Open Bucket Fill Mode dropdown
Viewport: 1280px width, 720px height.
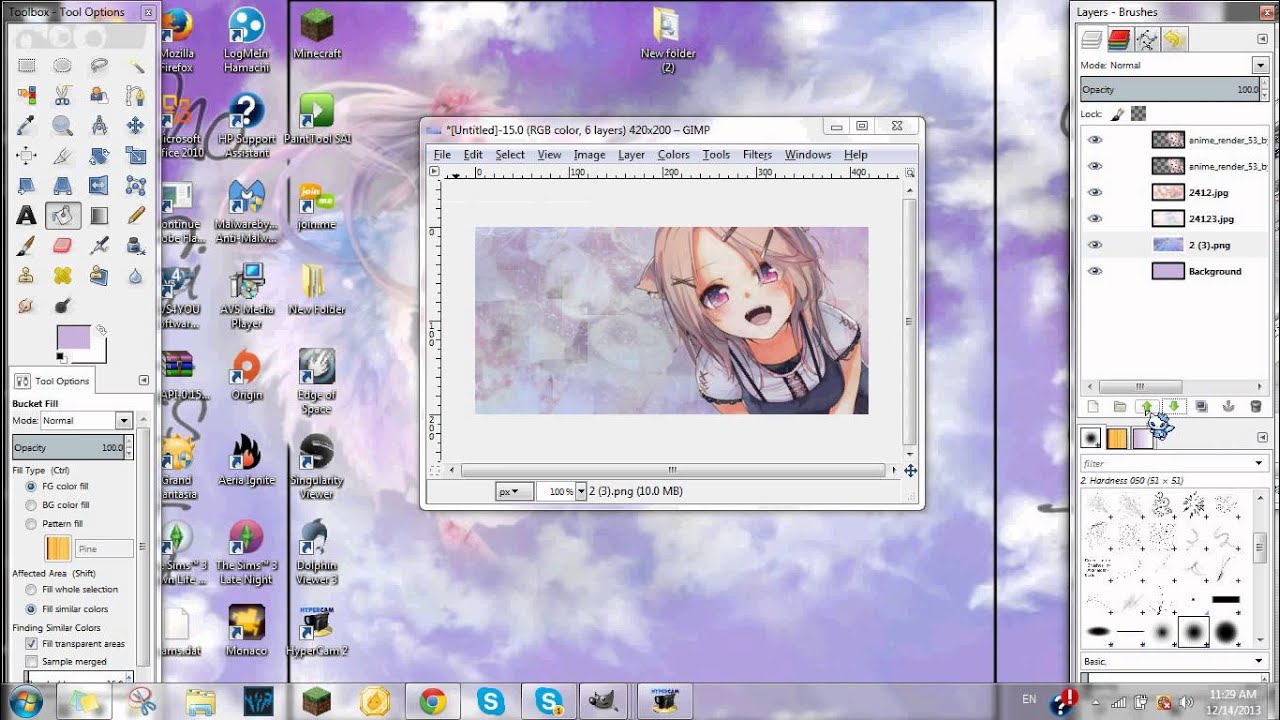(x=123, y=421)
